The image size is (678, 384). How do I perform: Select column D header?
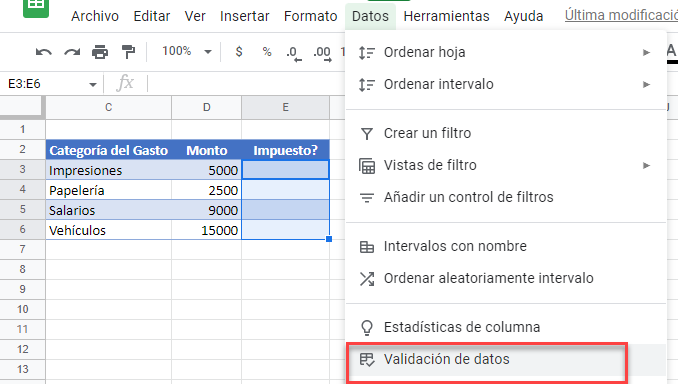pos(207,107)
